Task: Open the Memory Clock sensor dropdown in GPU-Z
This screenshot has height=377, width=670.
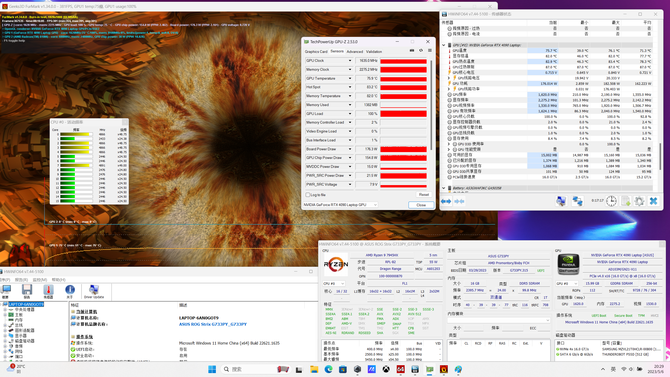Action: point(350,70)
